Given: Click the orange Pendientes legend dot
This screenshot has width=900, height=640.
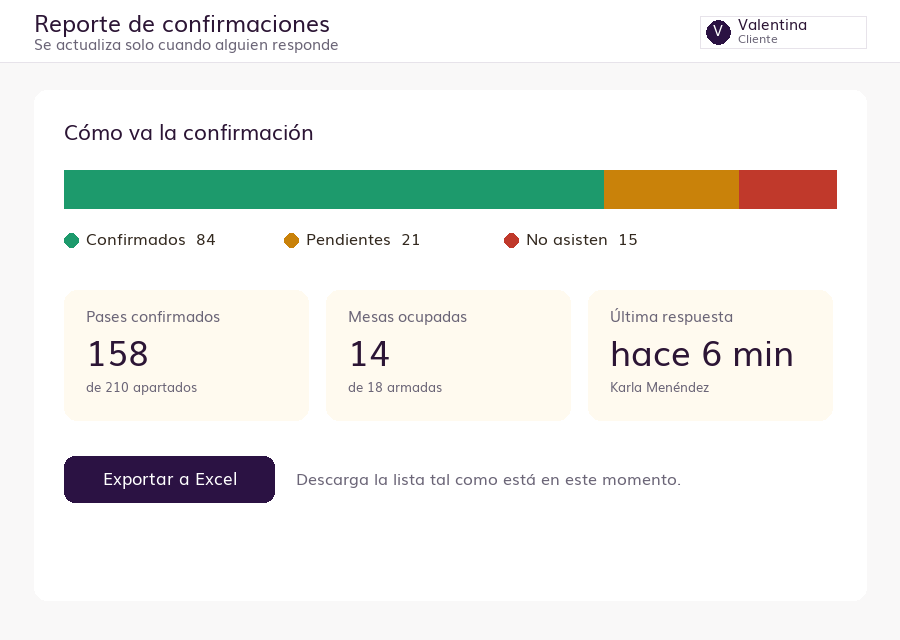Looking at the screenshot, I should 292,241.
